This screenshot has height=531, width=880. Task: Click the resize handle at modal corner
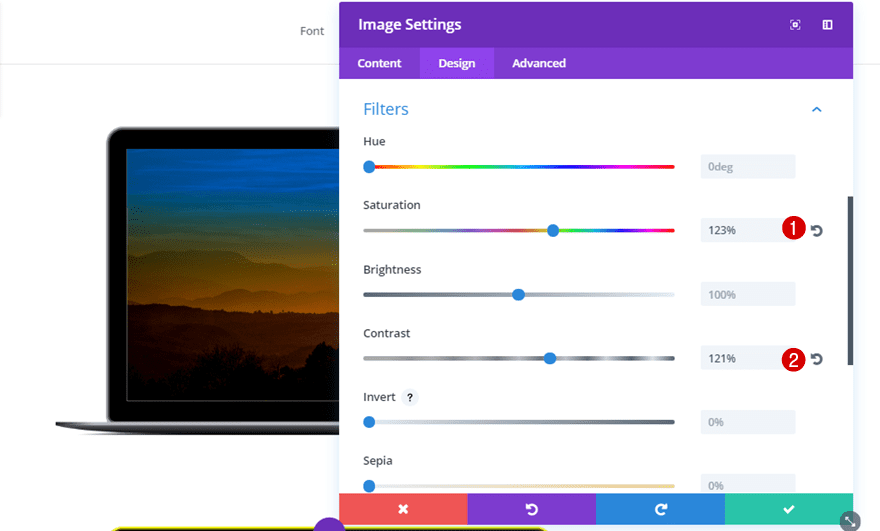(849, 521)
